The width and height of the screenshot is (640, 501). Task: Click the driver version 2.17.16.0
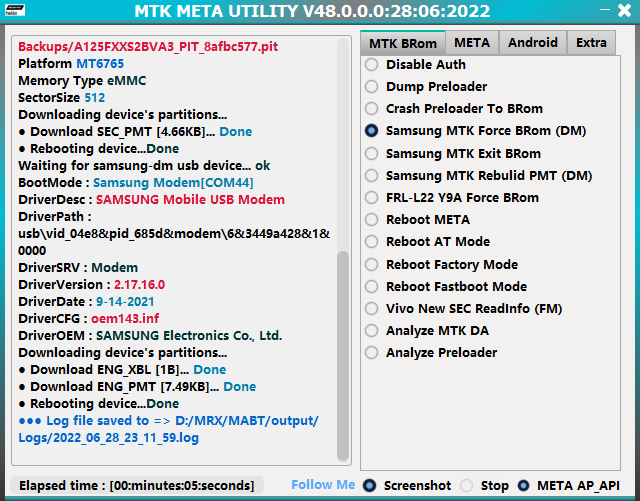pos(139,285)
